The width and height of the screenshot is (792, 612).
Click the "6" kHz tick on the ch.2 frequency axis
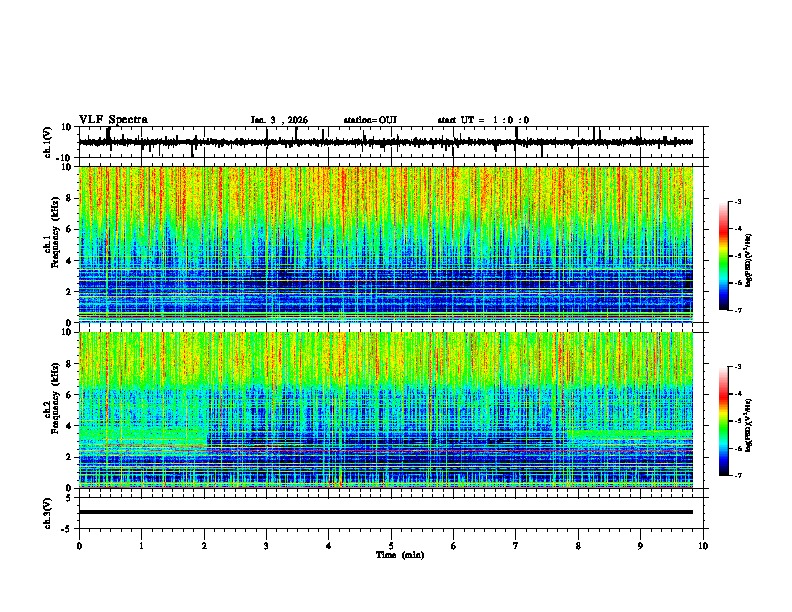[69, 395]
